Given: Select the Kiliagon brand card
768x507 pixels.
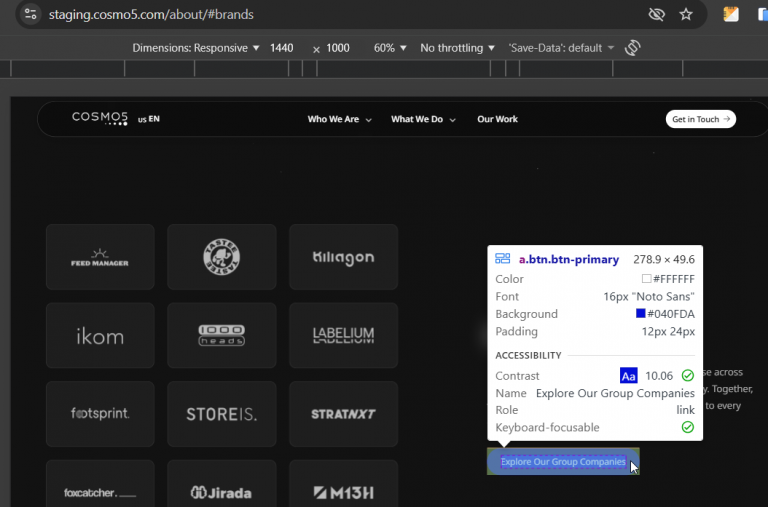Looking at the screenshot, I should [343, 257].
